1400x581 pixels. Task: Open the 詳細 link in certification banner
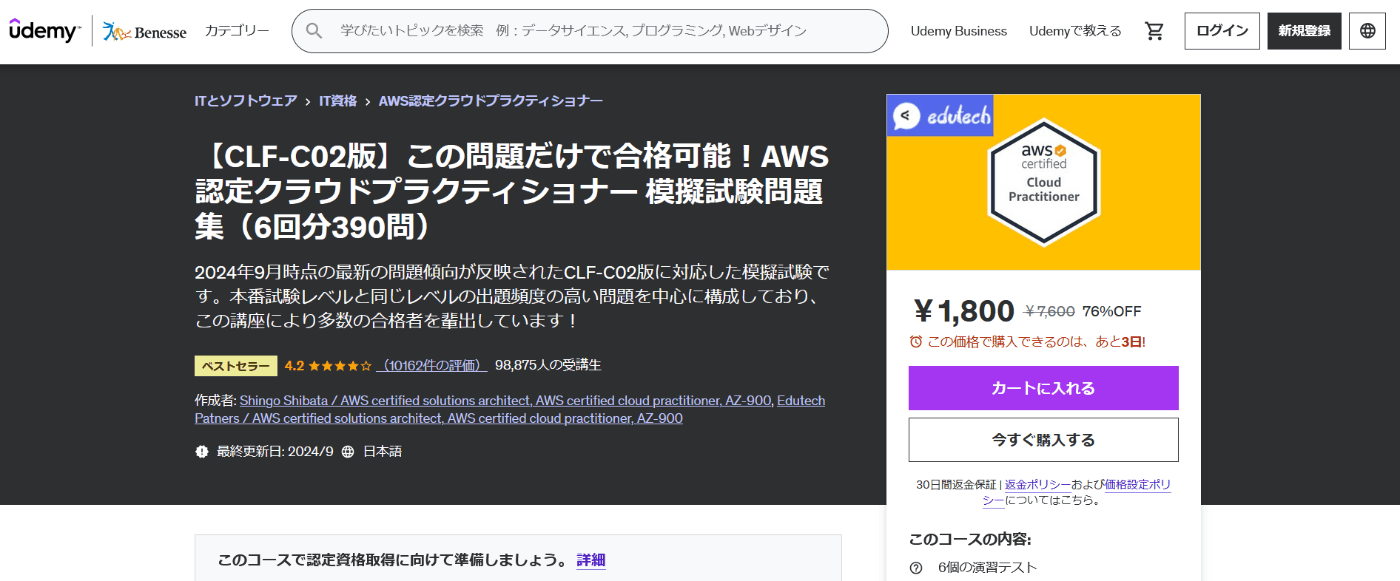click(x=591, y=560)
